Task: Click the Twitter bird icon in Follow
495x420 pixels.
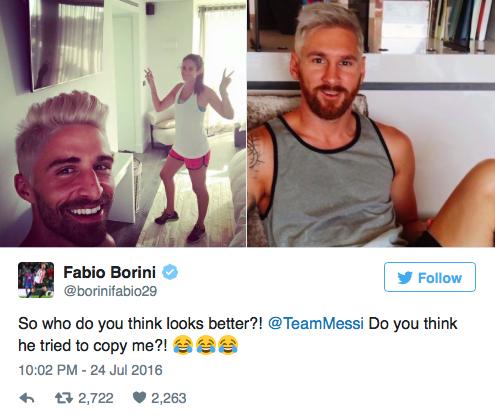Action: coord(405,278)
